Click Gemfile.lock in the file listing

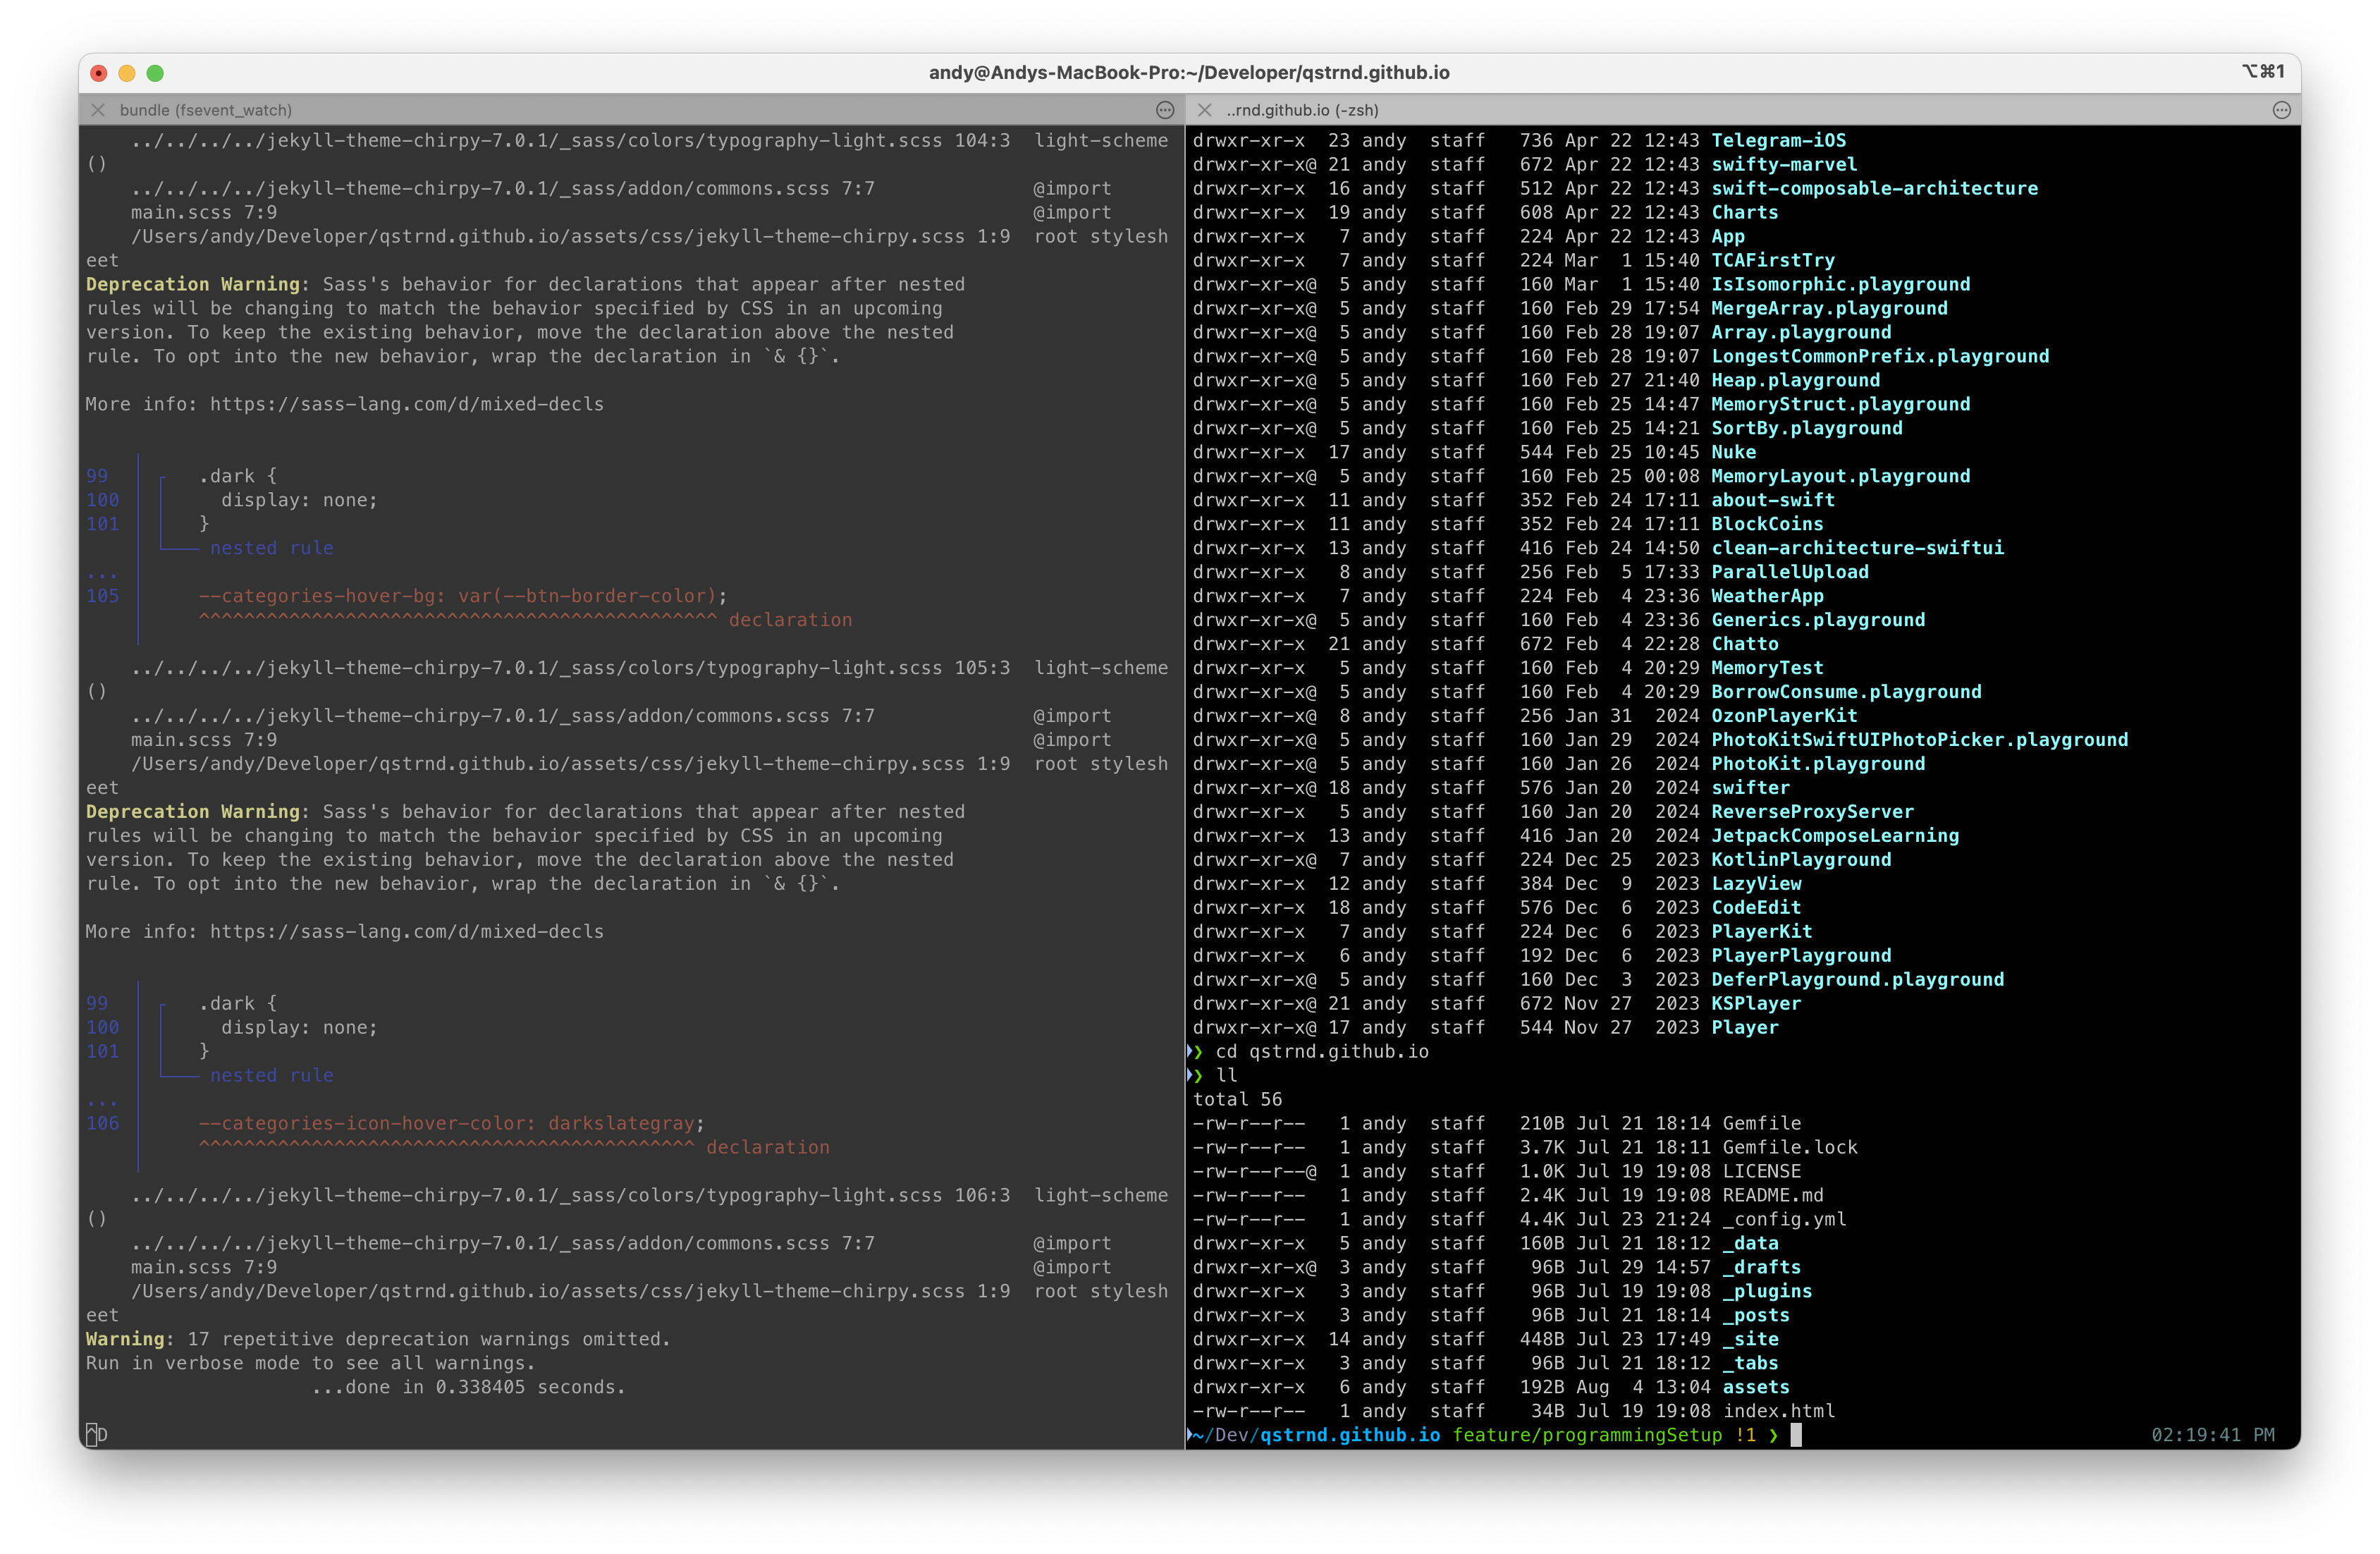pos(1789,1147)
